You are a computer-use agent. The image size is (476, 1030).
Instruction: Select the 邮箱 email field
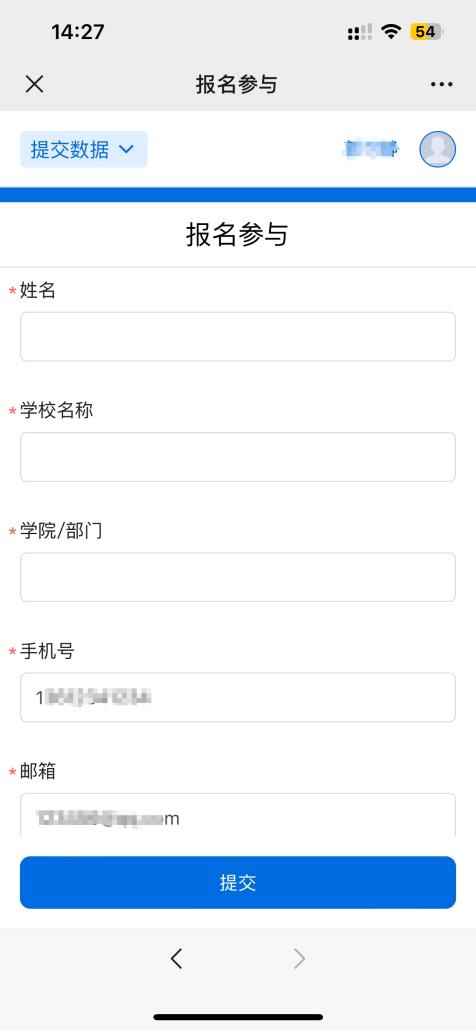[x=238, y=815]
